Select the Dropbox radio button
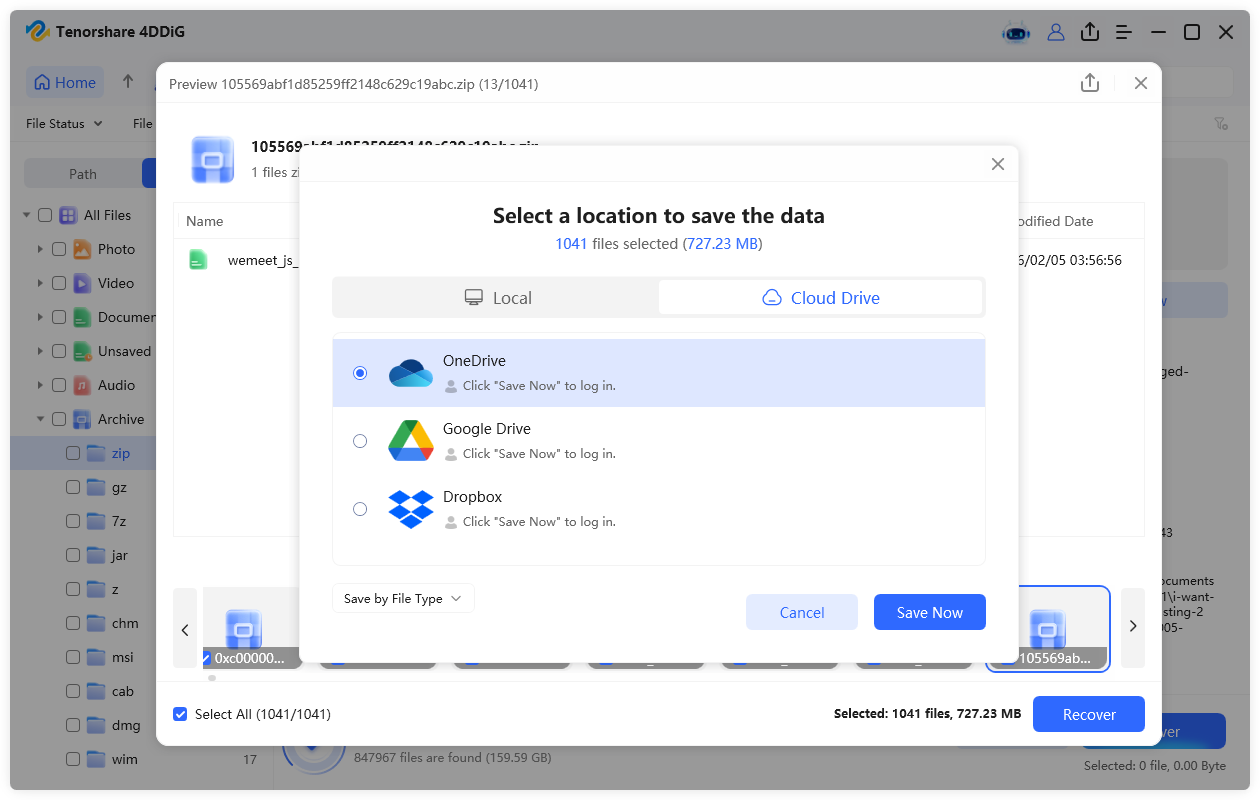Screen dimensions: 1260x800 (360, 509)
